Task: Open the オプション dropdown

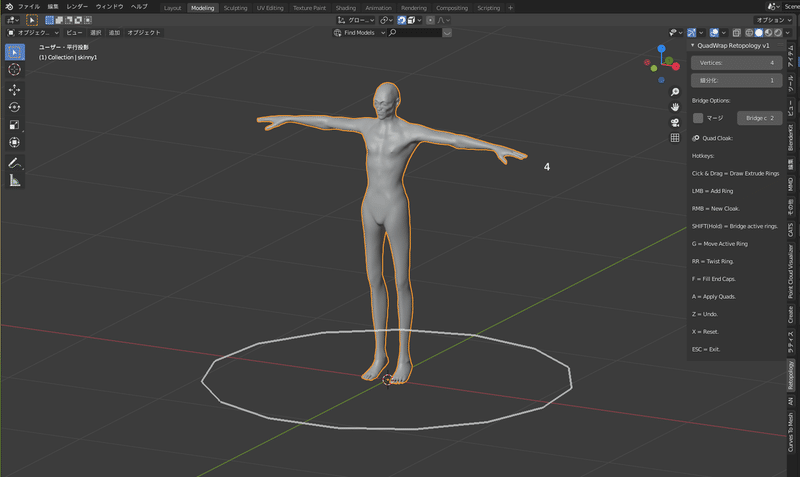Action: (x=773, y=20)
